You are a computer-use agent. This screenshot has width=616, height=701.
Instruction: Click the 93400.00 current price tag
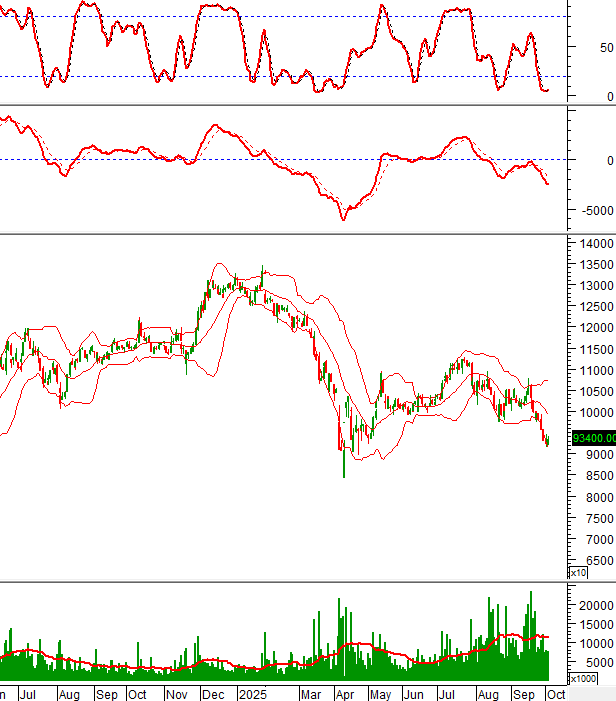tap(593, 438)
